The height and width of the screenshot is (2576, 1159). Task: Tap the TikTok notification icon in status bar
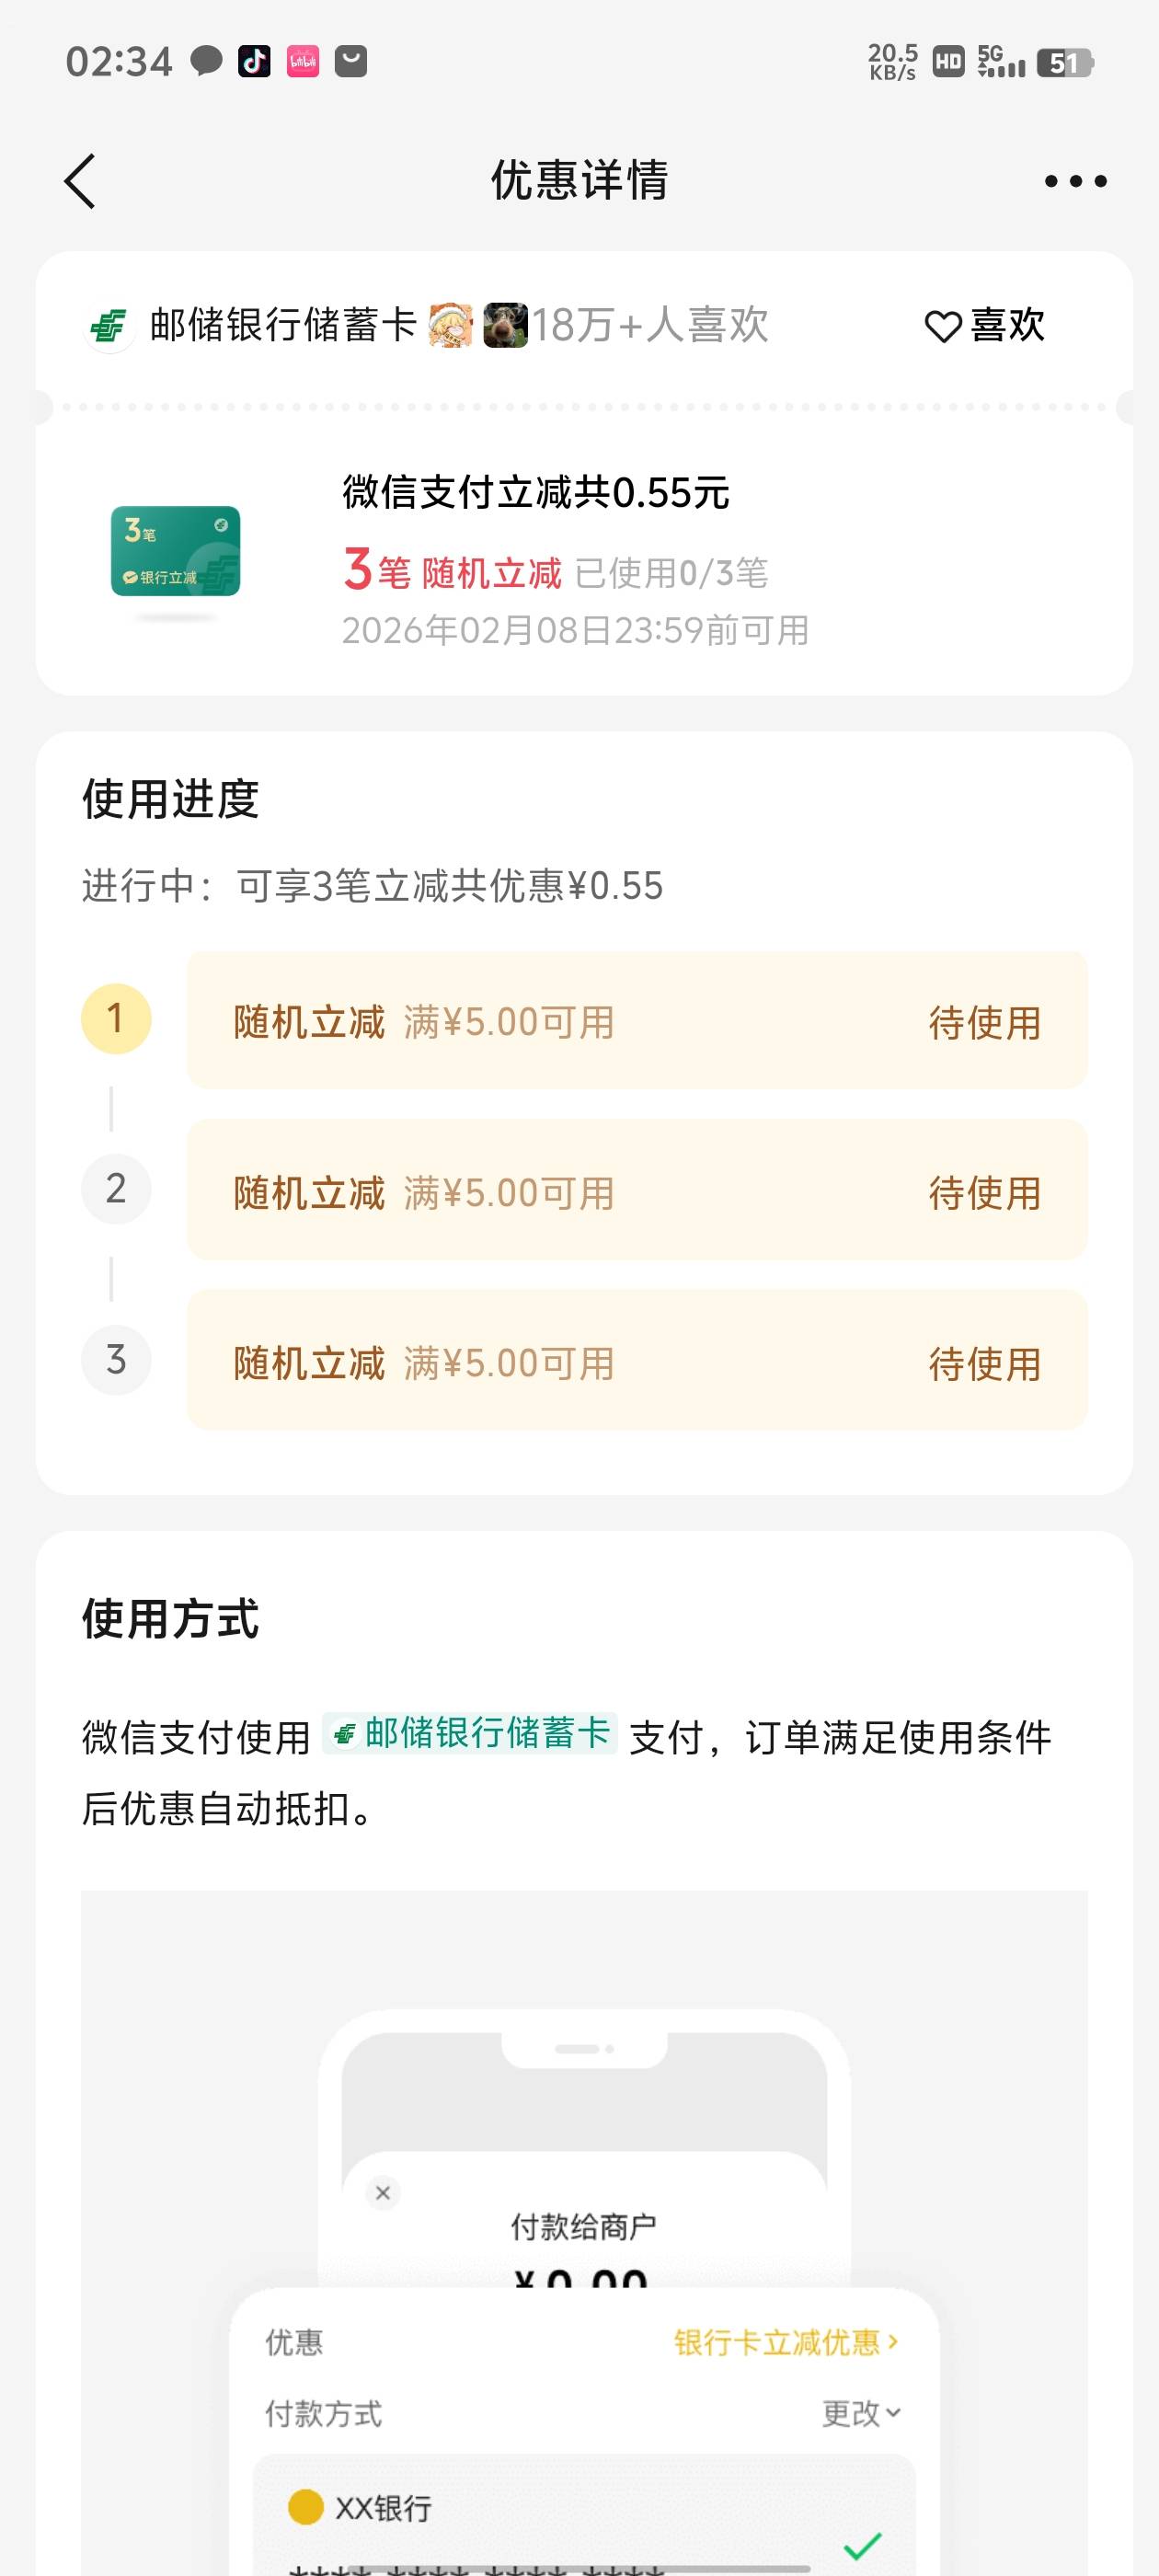click(x=254, y=62)
